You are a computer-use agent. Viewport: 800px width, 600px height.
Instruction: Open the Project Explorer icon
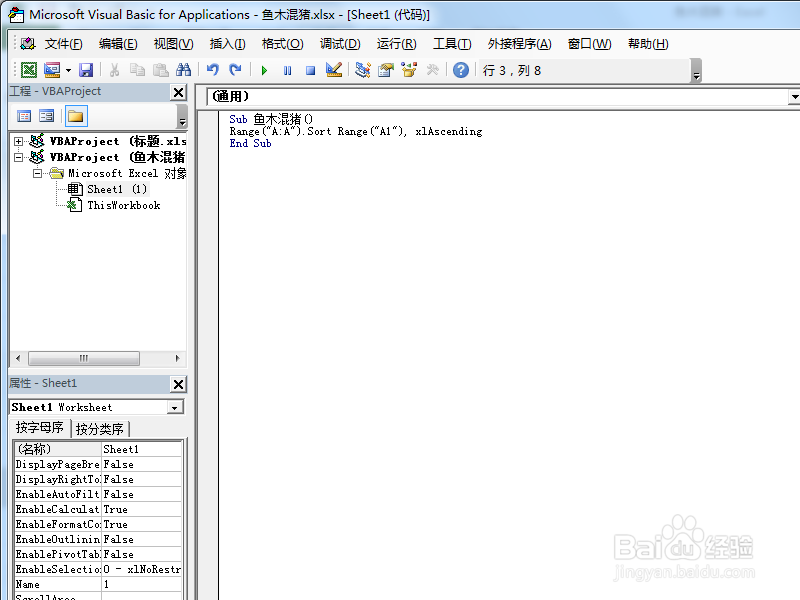click(363, 70)
